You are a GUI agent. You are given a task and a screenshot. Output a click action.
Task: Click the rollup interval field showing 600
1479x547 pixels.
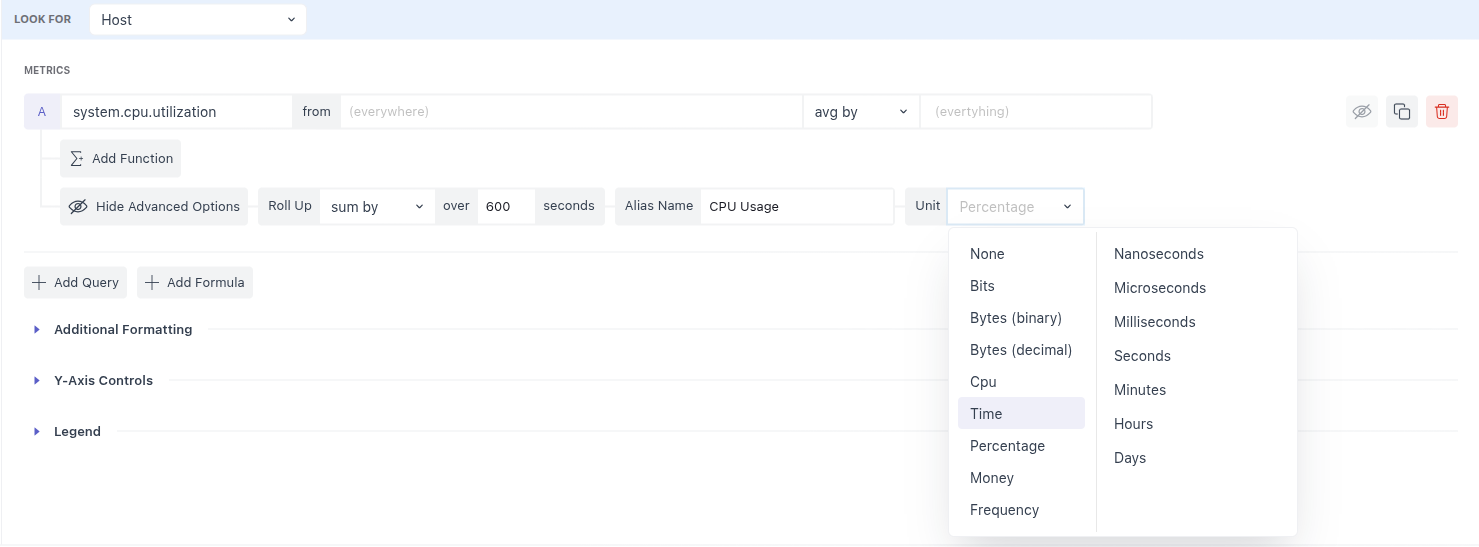coord(505,206)
